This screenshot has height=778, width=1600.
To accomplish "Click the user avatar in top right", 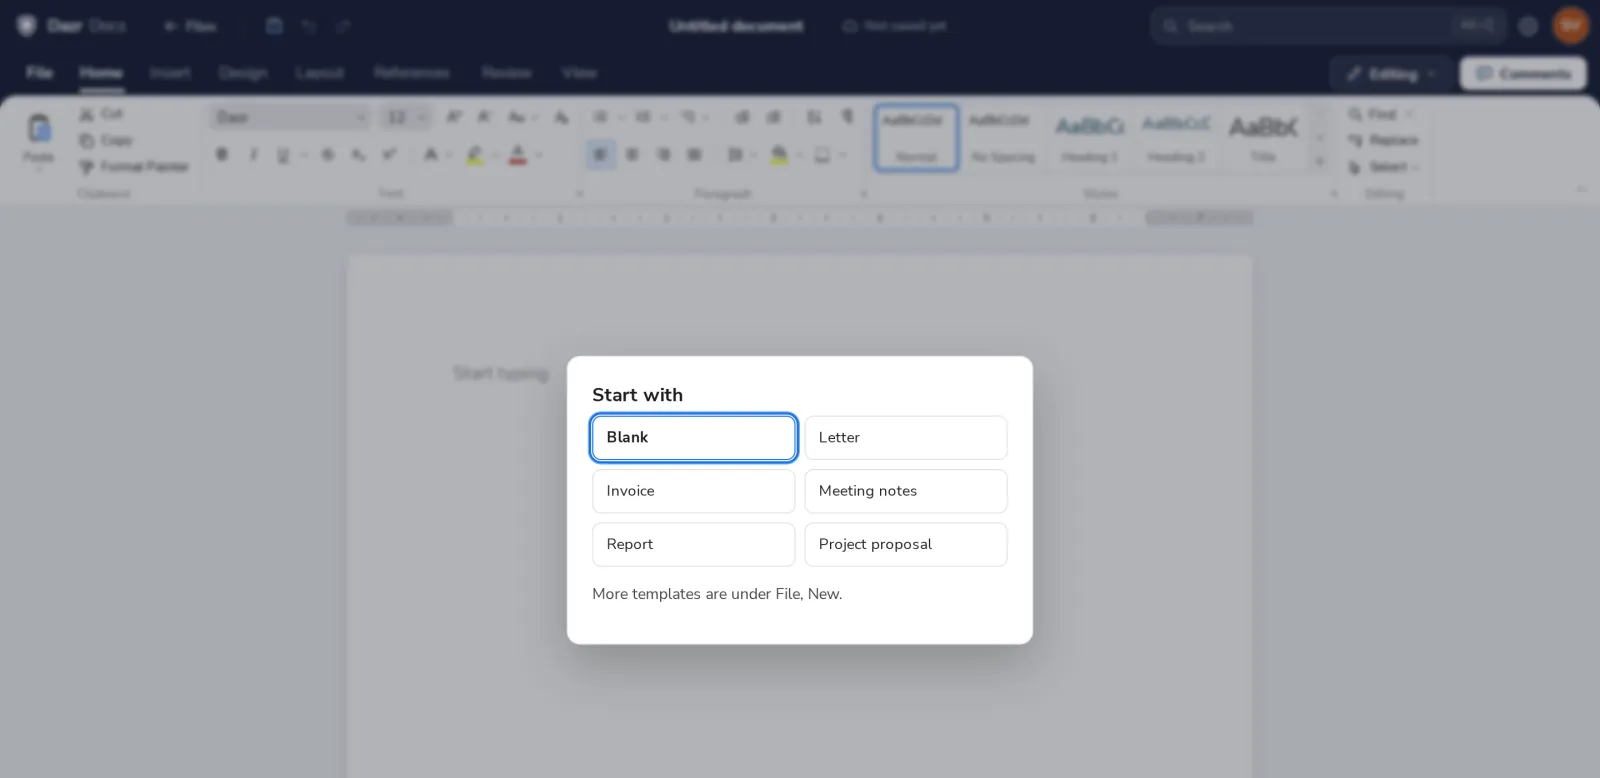I will [1571, 26].
